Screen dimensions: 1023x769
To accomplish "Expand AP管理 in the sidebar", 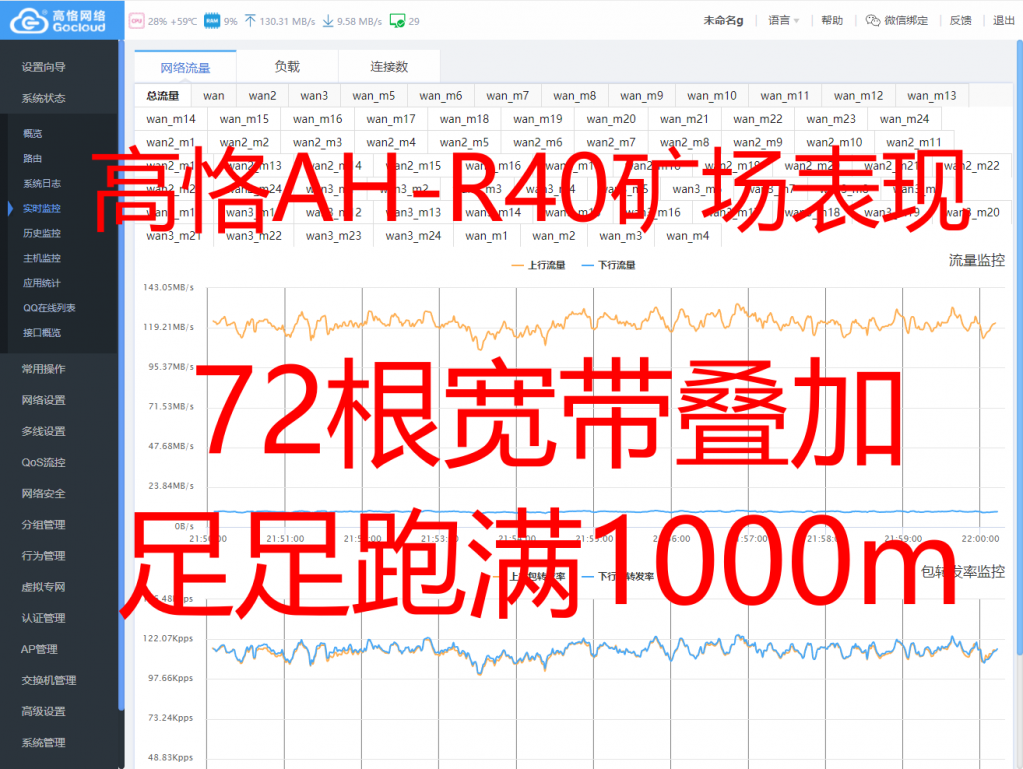I will (39, 650).
